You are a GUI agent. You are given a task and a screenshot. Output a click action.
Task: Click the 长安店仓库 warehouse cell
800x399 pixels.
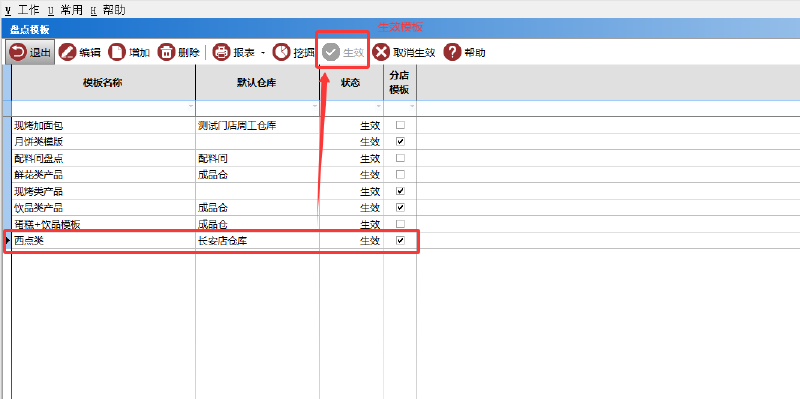pyautogui.click(x=258, y=241)
